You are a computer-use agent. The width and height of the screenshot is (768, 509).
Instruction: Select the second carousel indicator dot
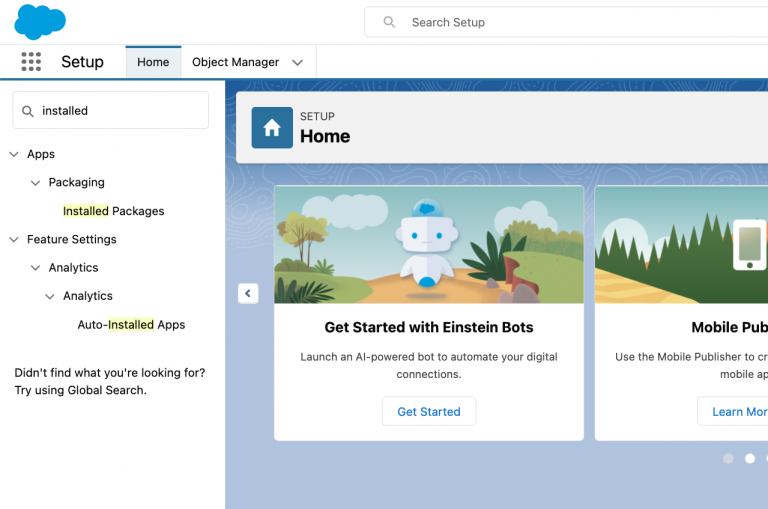pos(750,459)
